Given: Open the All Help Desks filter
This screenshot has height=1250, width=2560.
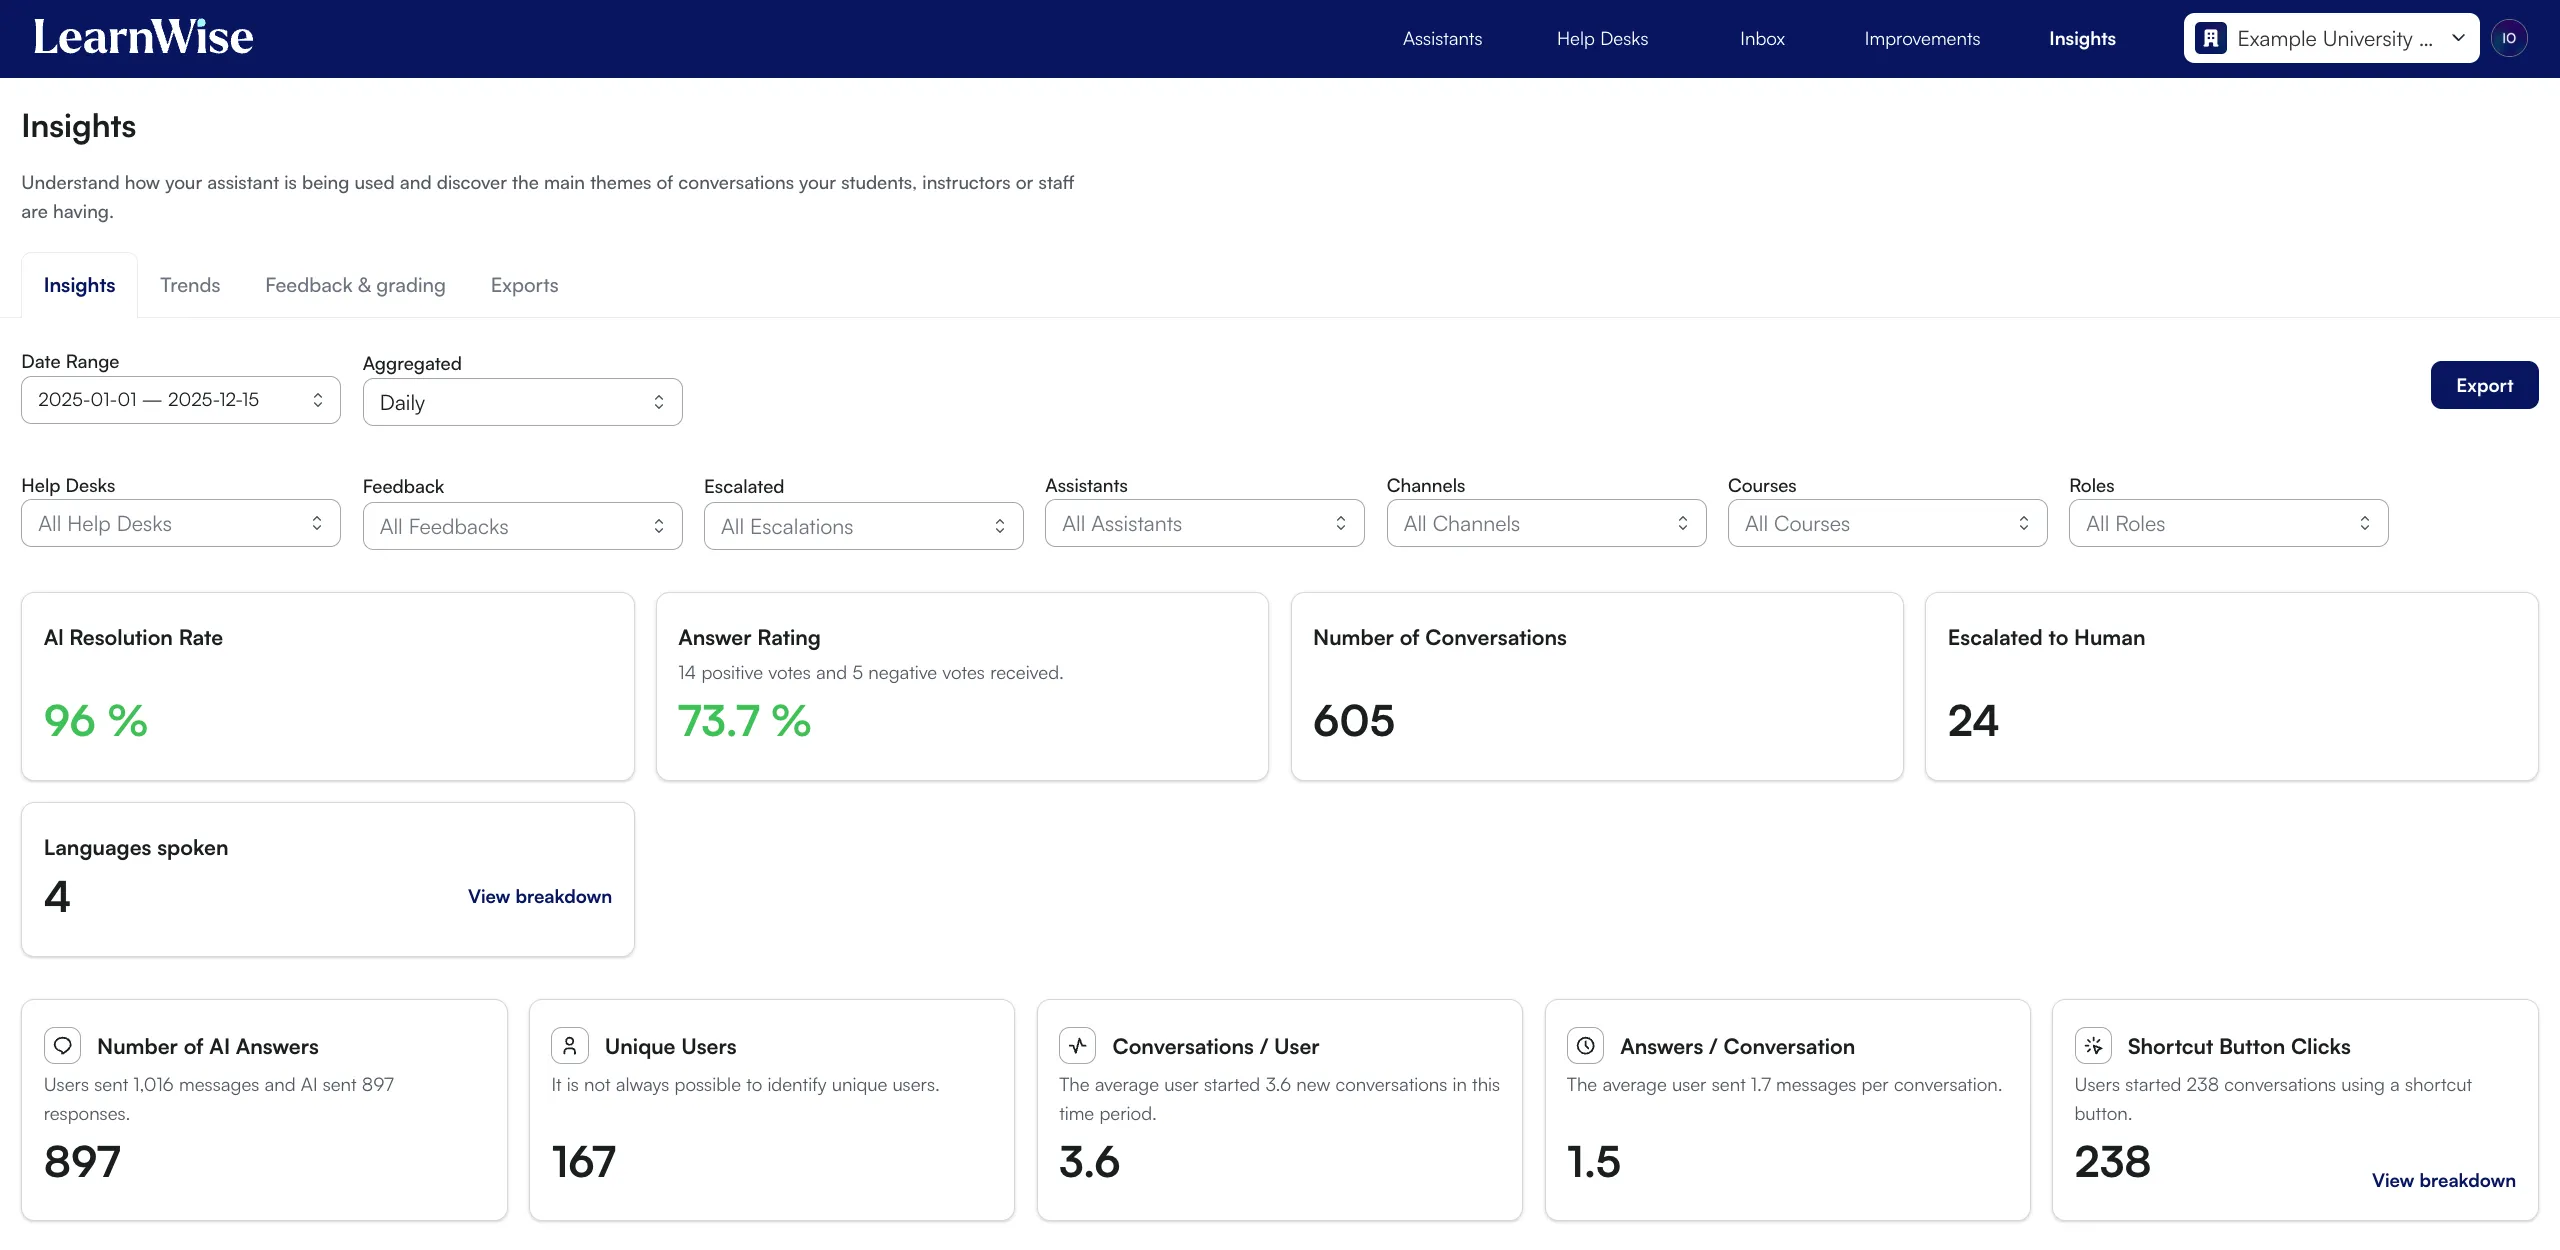Looking at the screenshot, I should pyautogui.click(x=180, y=524).
